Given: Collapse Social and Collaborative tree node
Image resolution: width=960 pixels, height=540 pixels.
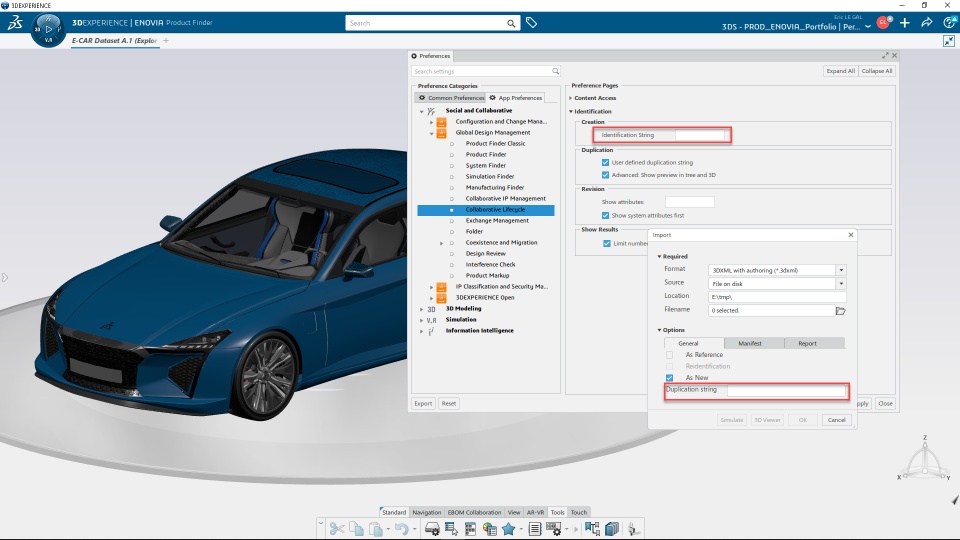Looking at the screenshot, I should (x=421, y=111).
